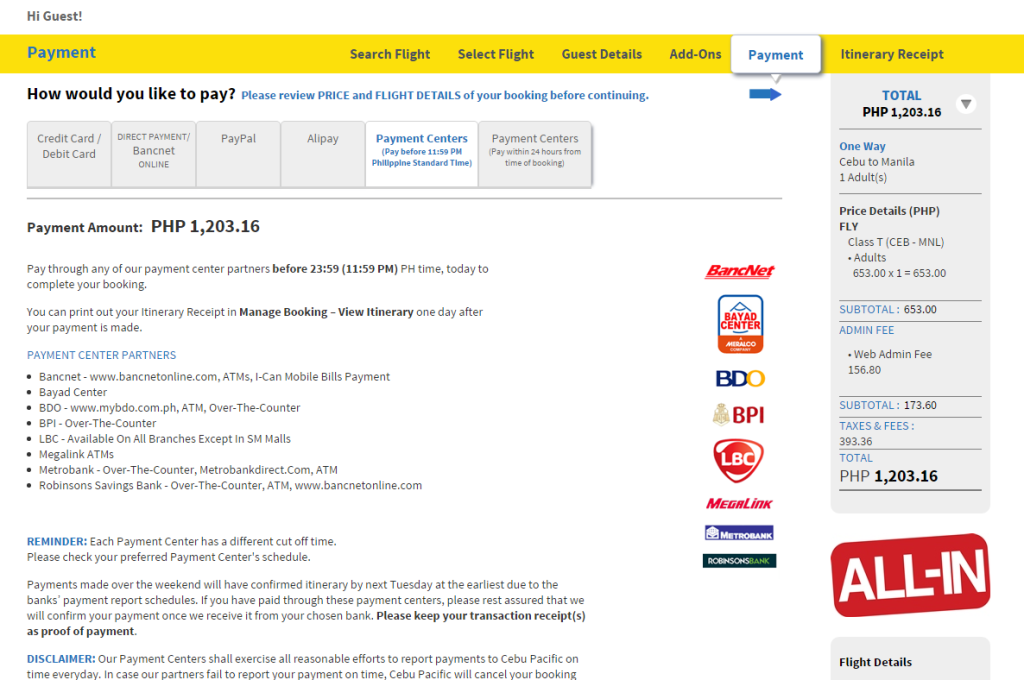Click the review PRICE and FLIGHT DETAILS notice
The height and width of the screenshot is (680, 1024).
point(445,95)
